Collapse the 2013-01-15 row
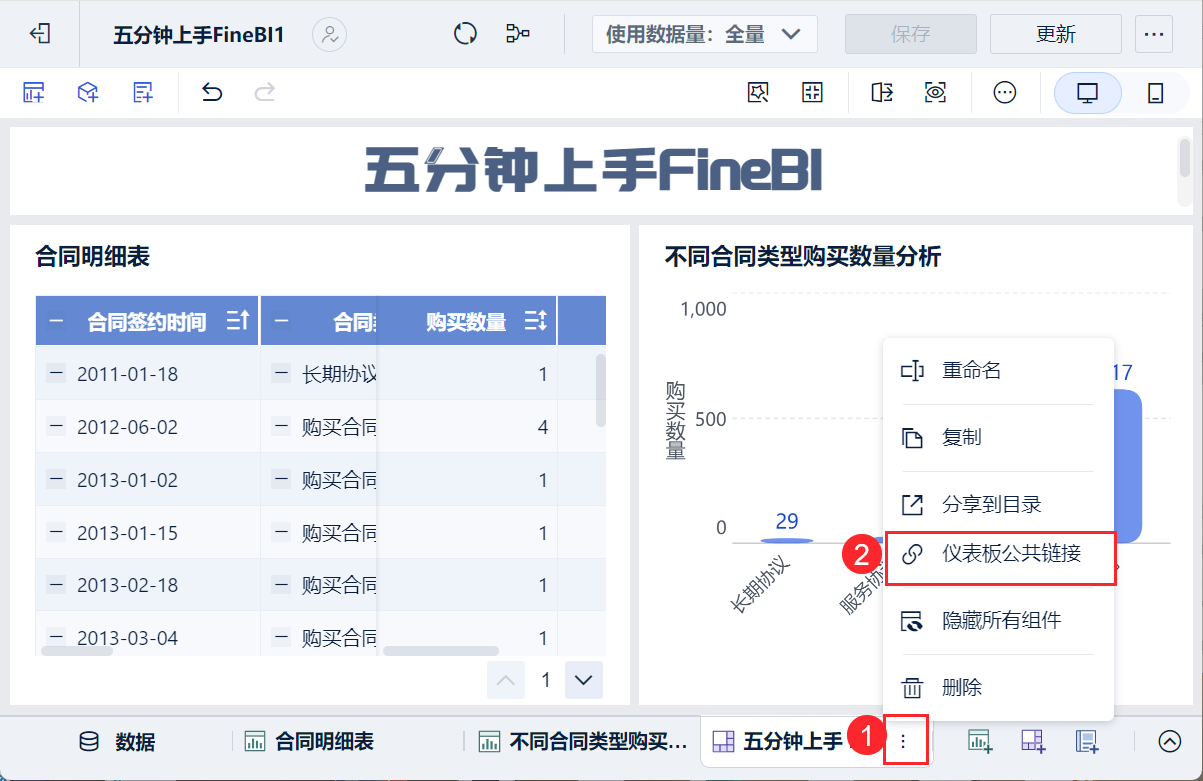1203x781 pixels. [56, 532]
